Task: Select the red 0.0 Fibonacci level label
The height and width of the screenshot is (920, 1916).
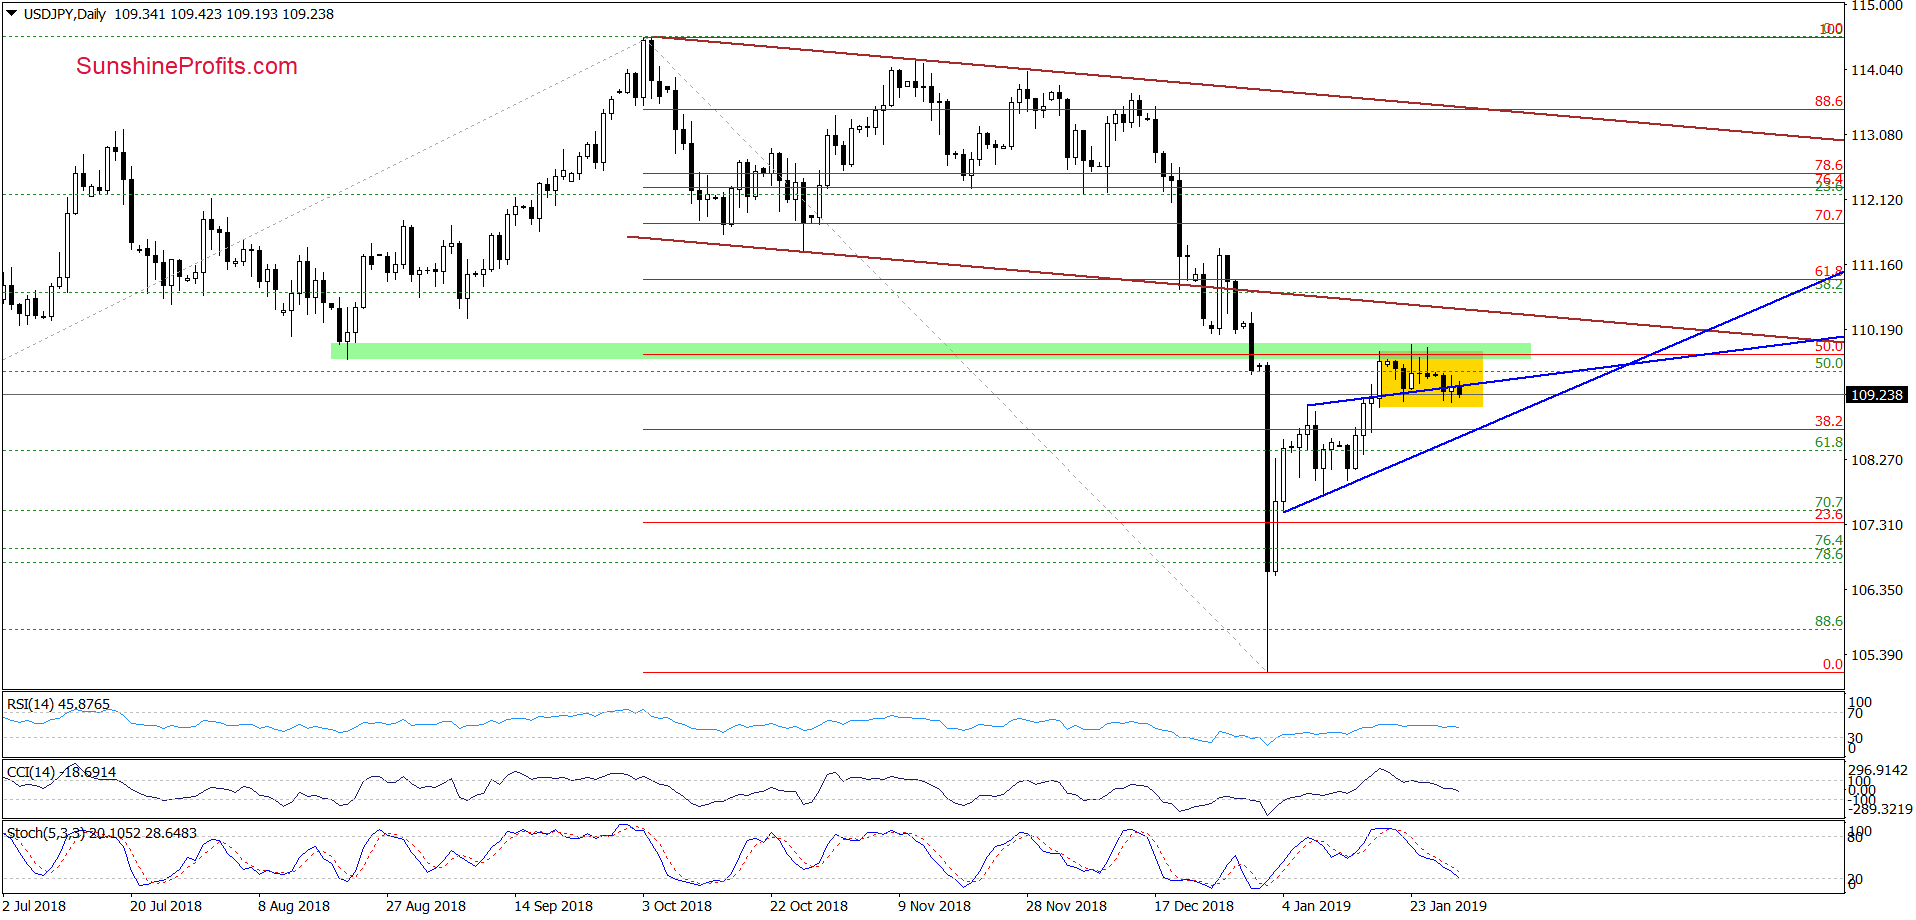Action: point(1833,664)
